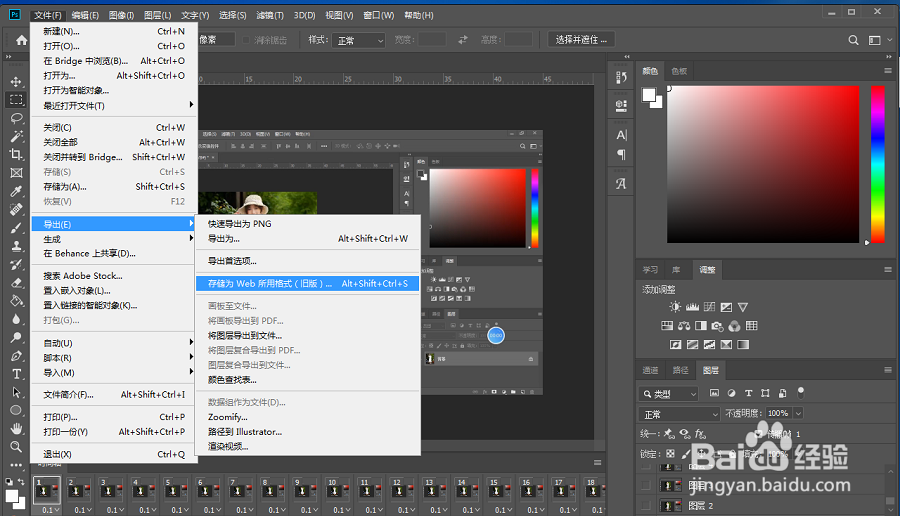Open the Character panel icon
This screenshot has width=900, height=516.
[621, 135]
